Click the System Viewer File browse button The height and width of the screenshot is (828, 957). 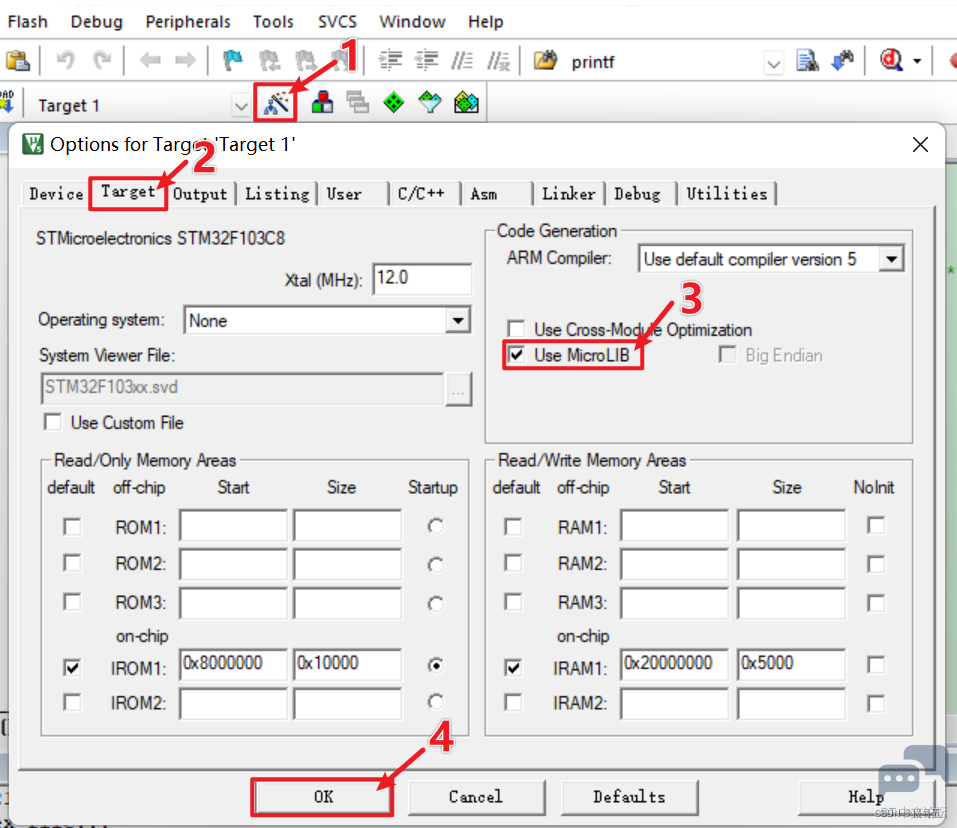point(458,389)
